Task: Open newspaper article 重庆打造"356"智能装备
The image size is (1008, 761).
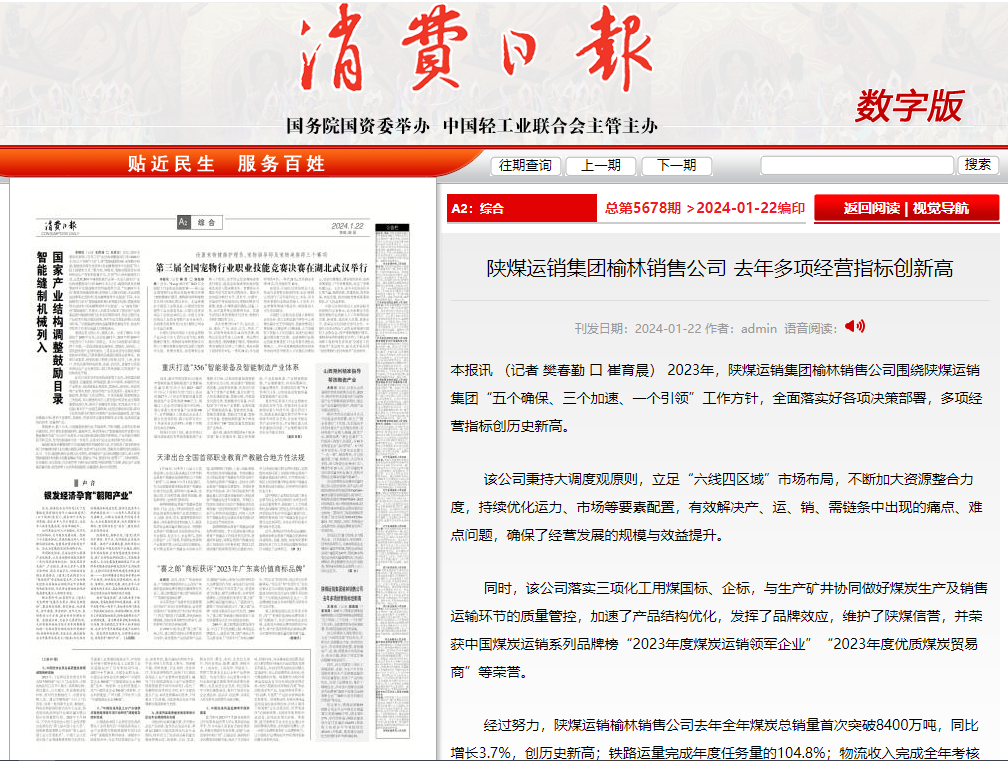Action: click(230, 368)
